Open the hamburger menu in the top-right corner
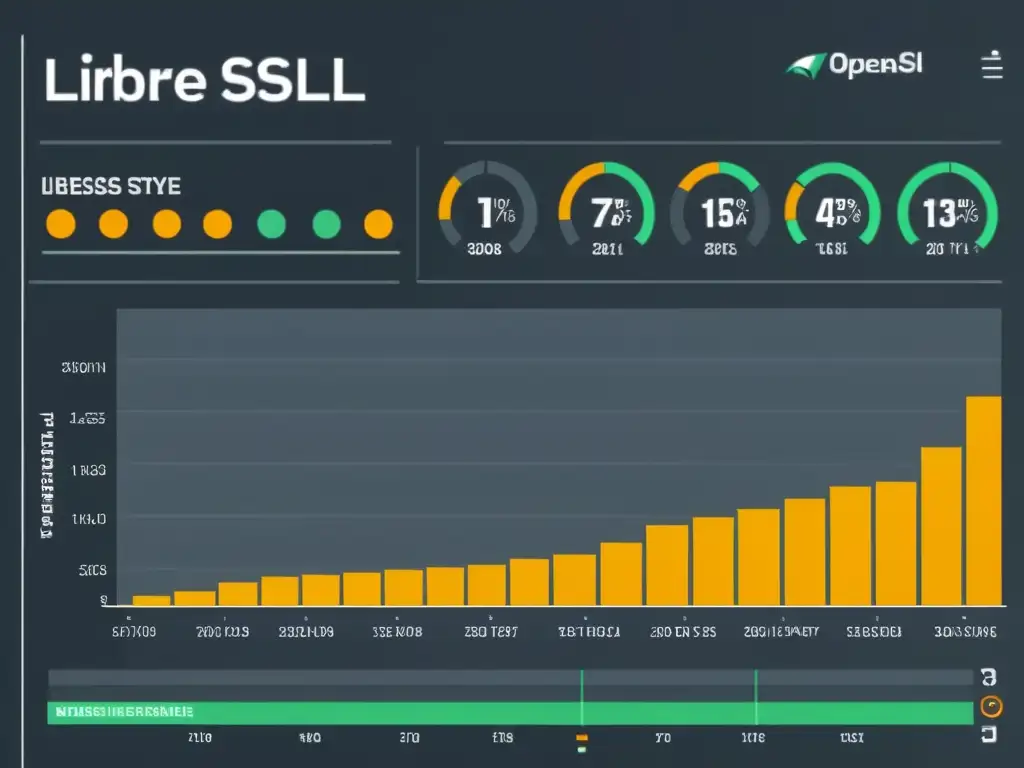 pyautogui.click(x=990, y=66)
